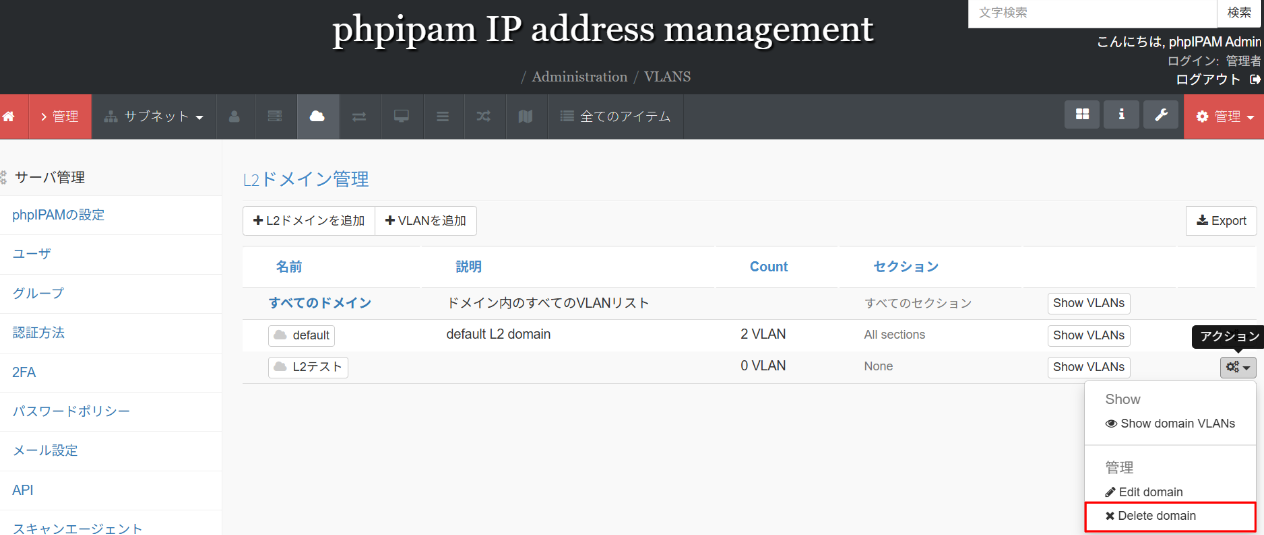Open the hamburger lines icon in navbar
This screenshot has height=535, width=1264.
pos(443,117)
